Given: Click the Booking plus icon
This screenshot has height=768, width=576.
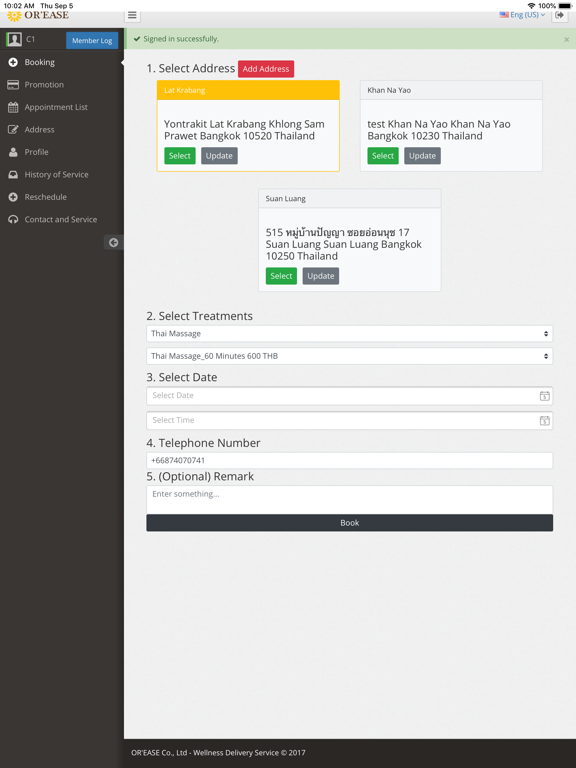Looking at the screenshot, I should 13,62.
